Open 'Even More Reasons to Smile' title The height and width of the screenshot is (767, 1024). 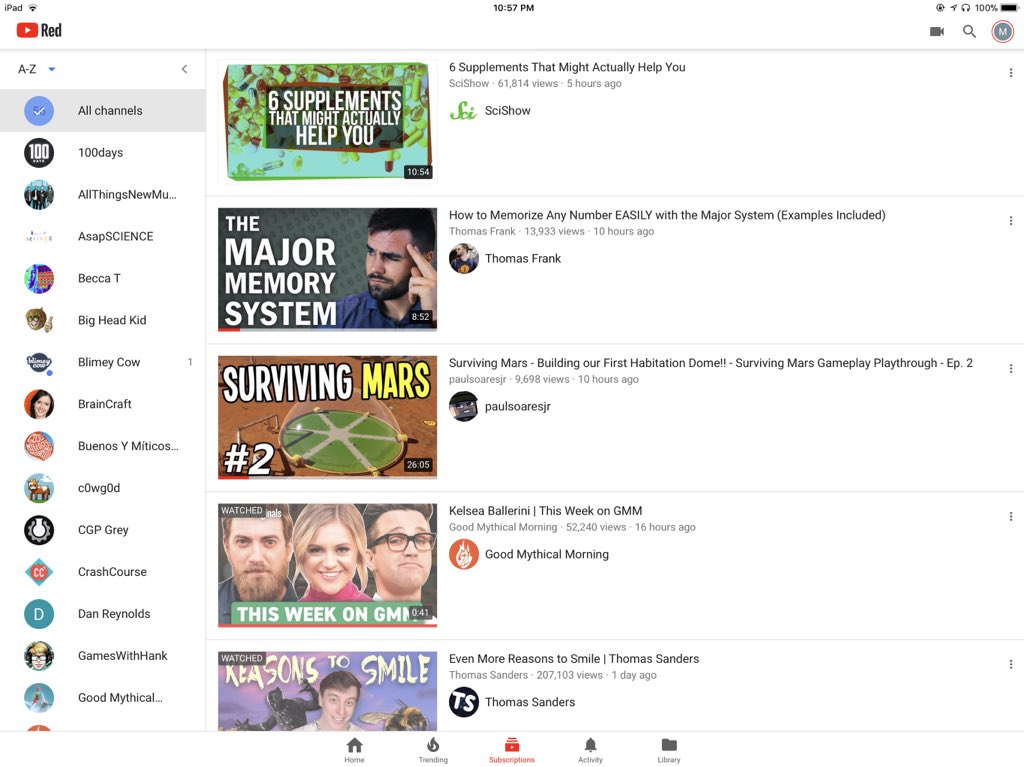[x=573, y=659]
